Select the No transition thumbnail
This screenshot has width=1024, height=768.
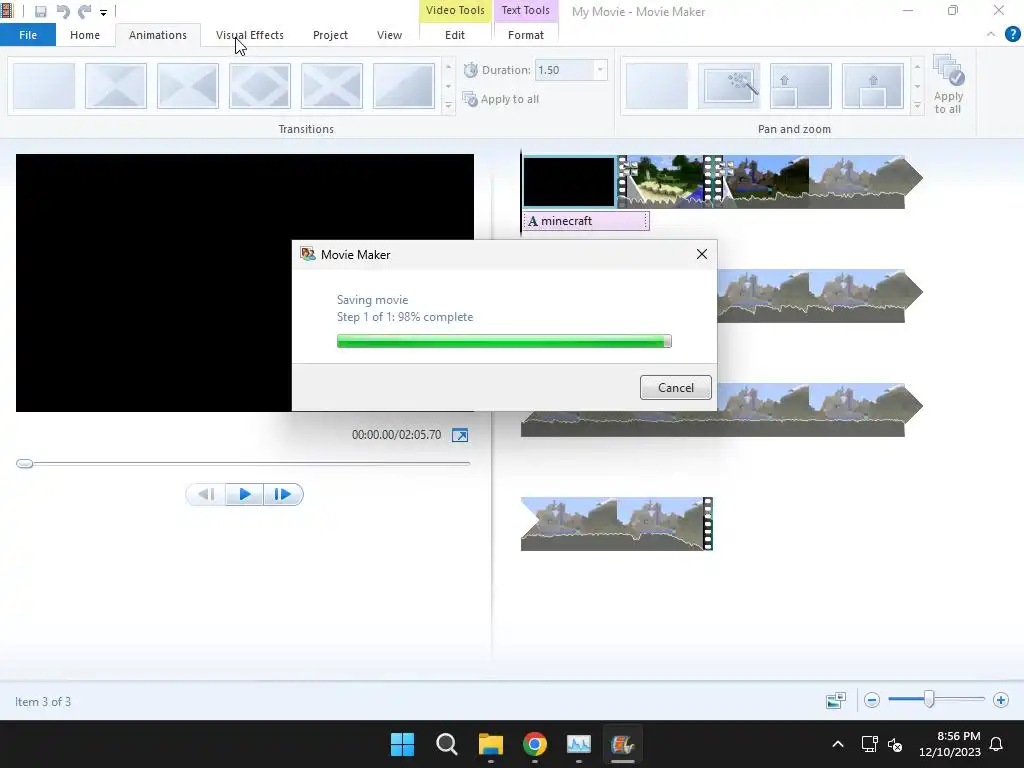[x=44, y=86]
